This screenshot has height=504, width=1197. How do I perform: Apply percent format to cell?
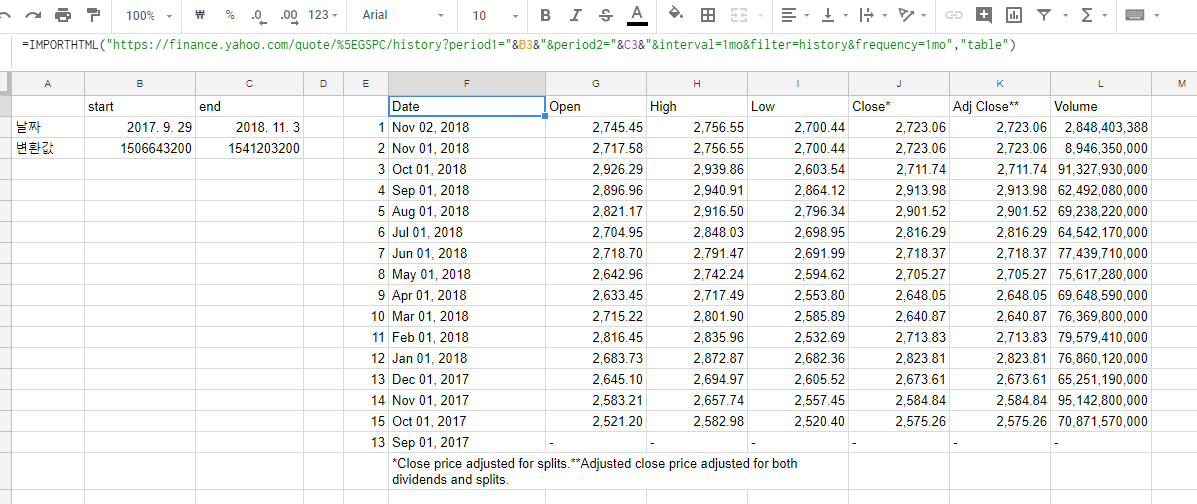(x=230, y=15)
